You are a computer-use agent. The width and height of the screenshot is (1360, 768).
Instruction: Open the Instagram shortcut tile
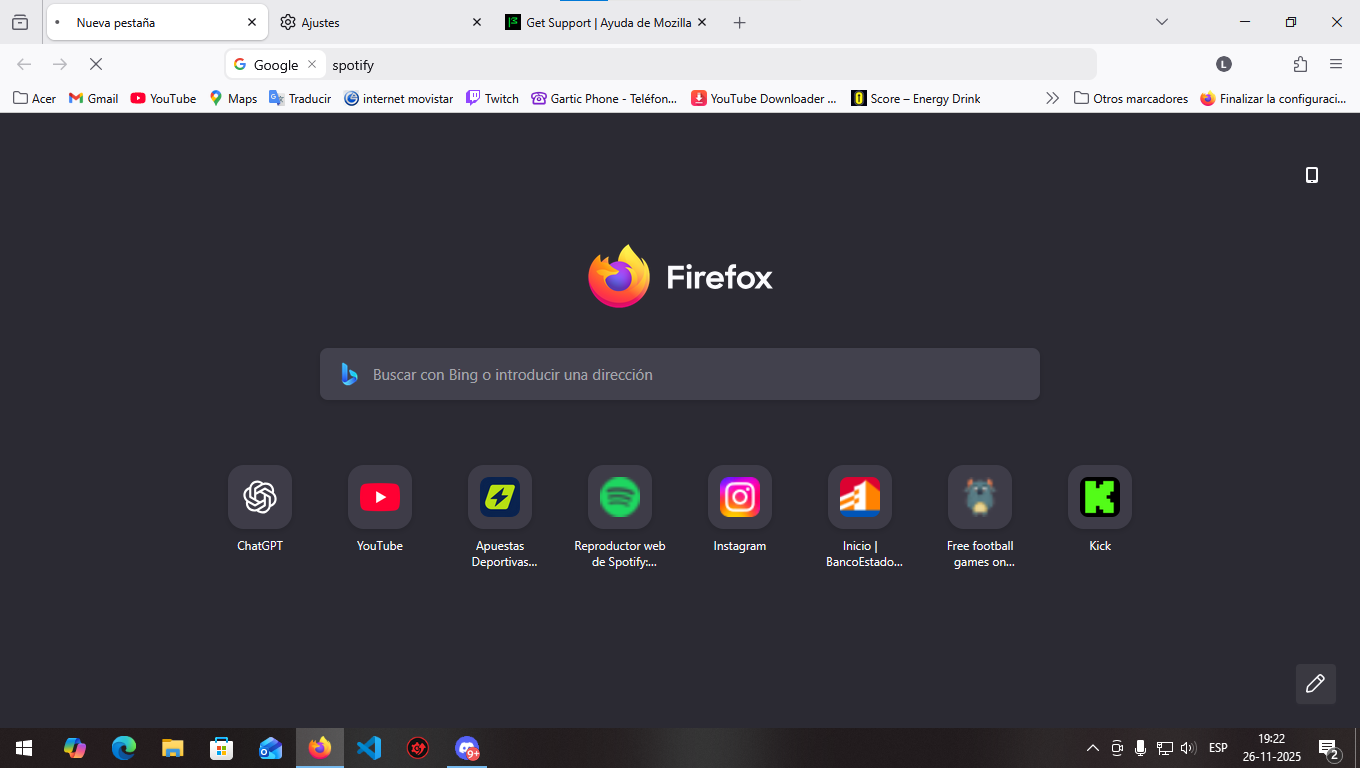click(740, 497)
